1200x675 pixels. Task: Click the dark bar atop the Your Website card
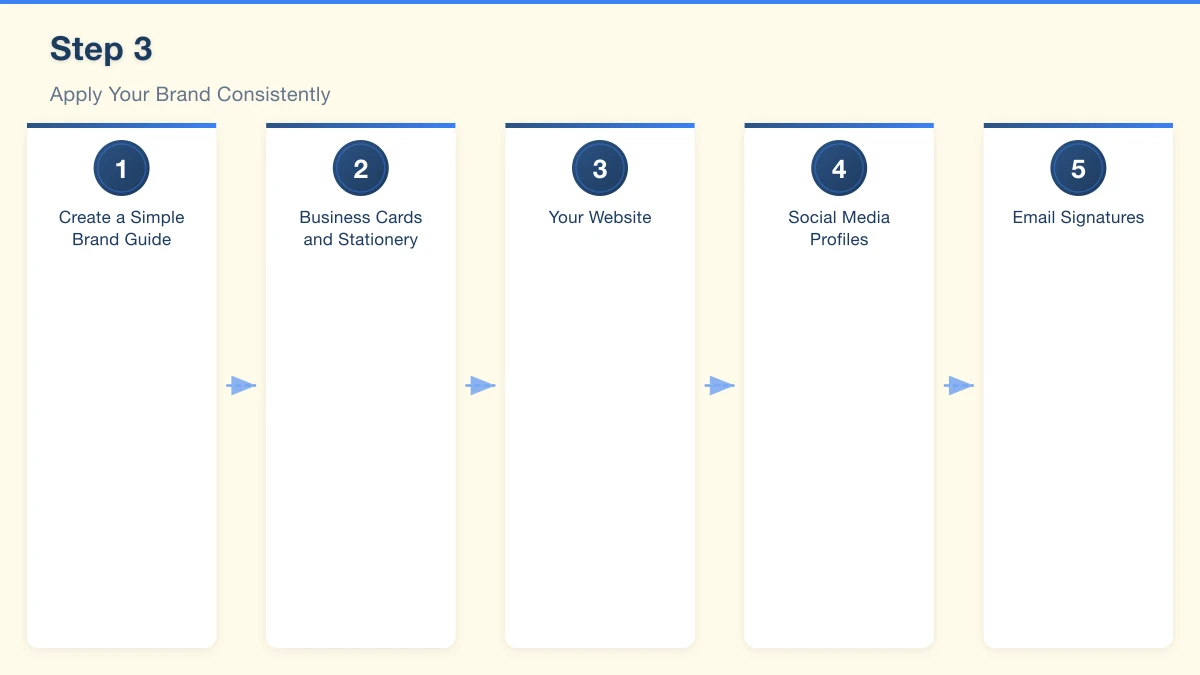coord(530,124)
